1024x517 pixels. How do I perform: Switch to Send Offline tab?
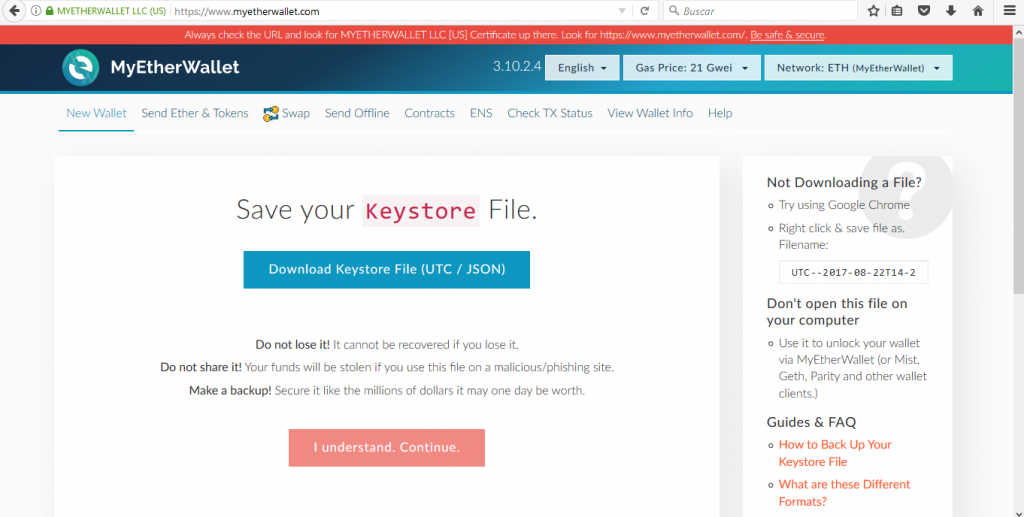(357, 113)
